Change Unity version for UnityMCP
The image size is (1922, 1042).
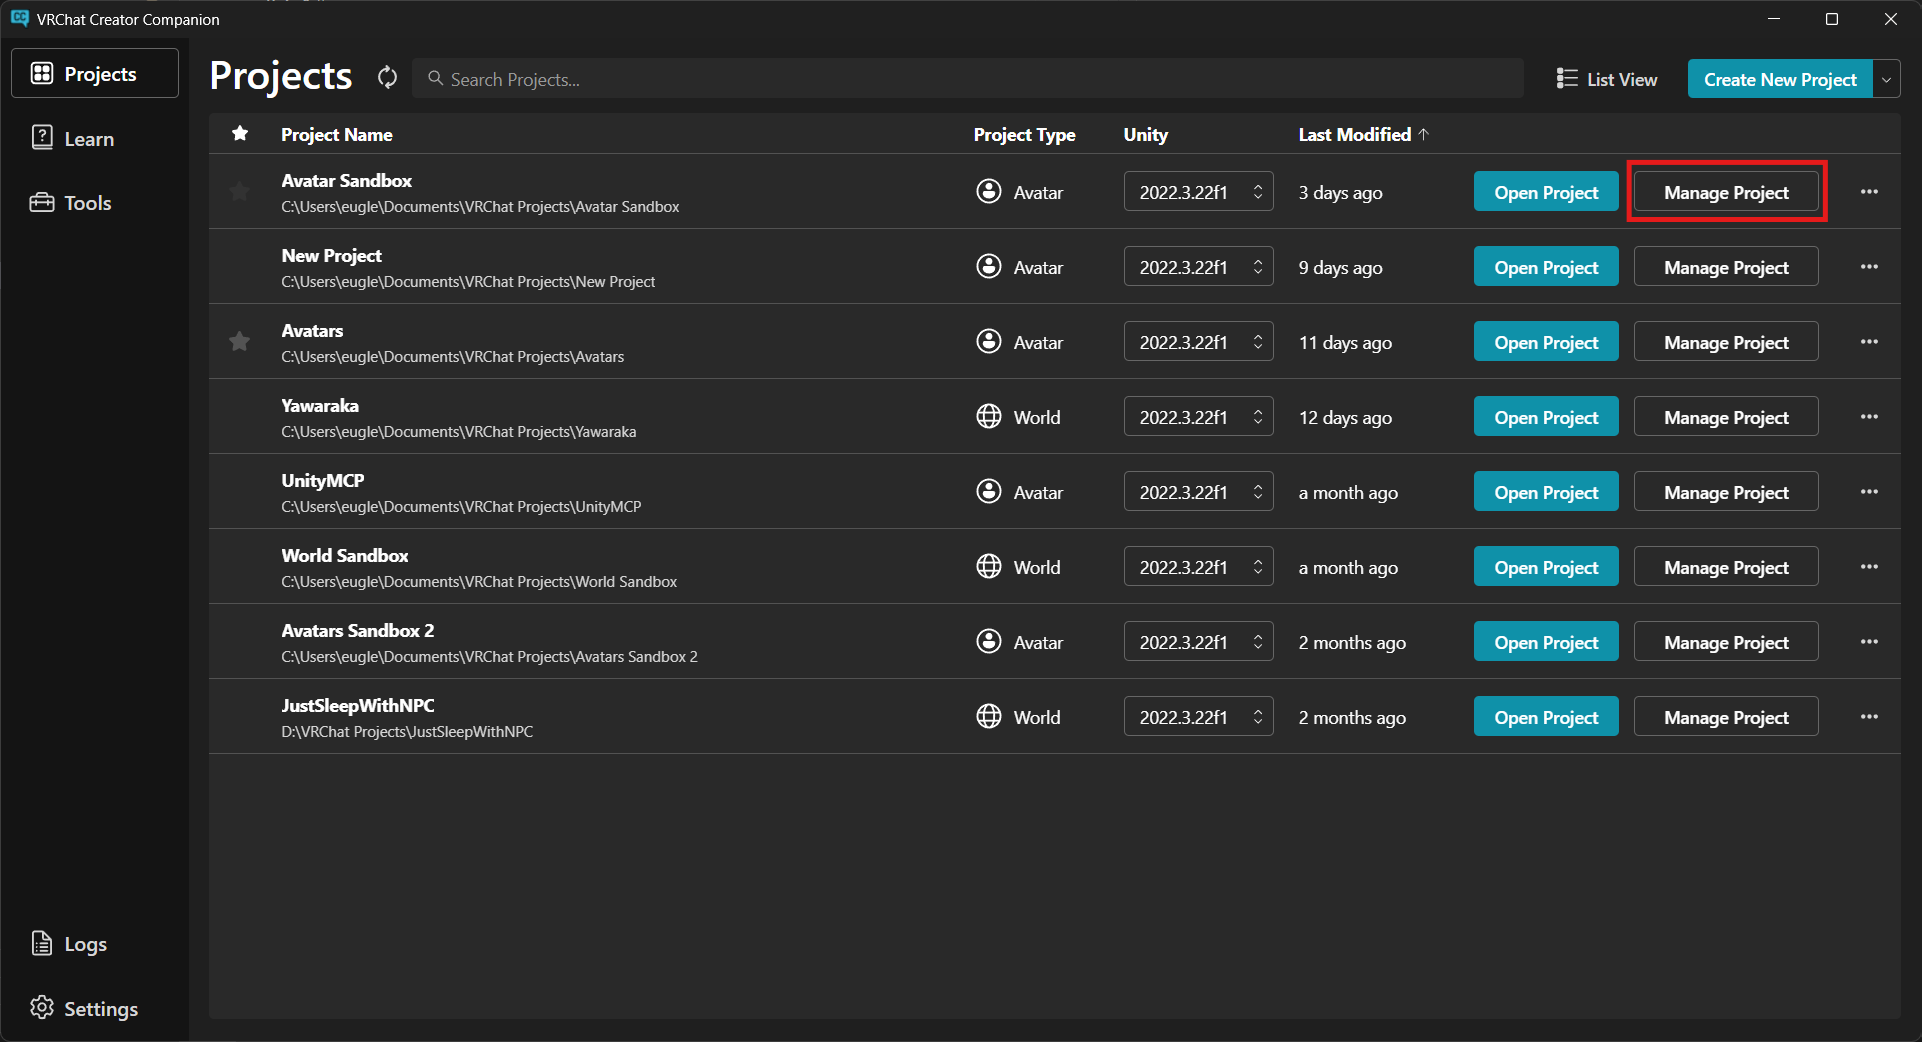(x=1198, y=491)
